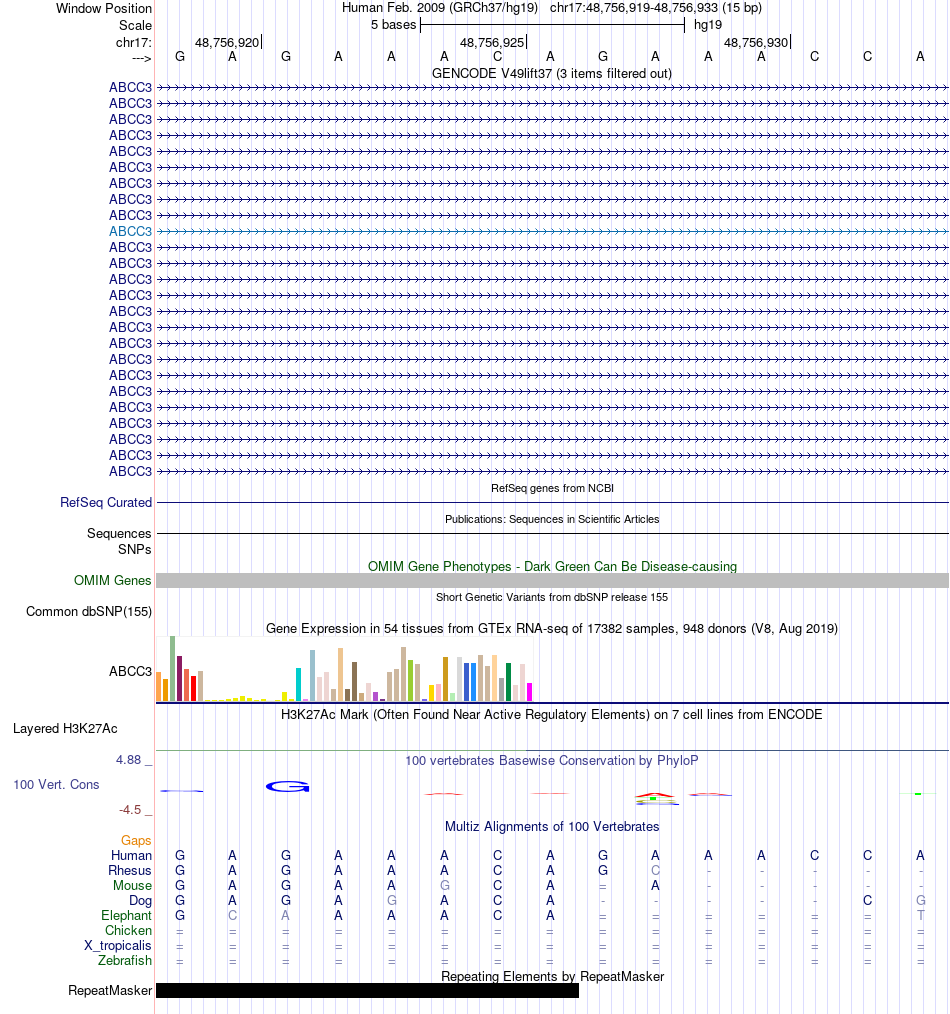Click the T base in Elephant row
This screenshot has width=950, height=1014.
point(920,916)
